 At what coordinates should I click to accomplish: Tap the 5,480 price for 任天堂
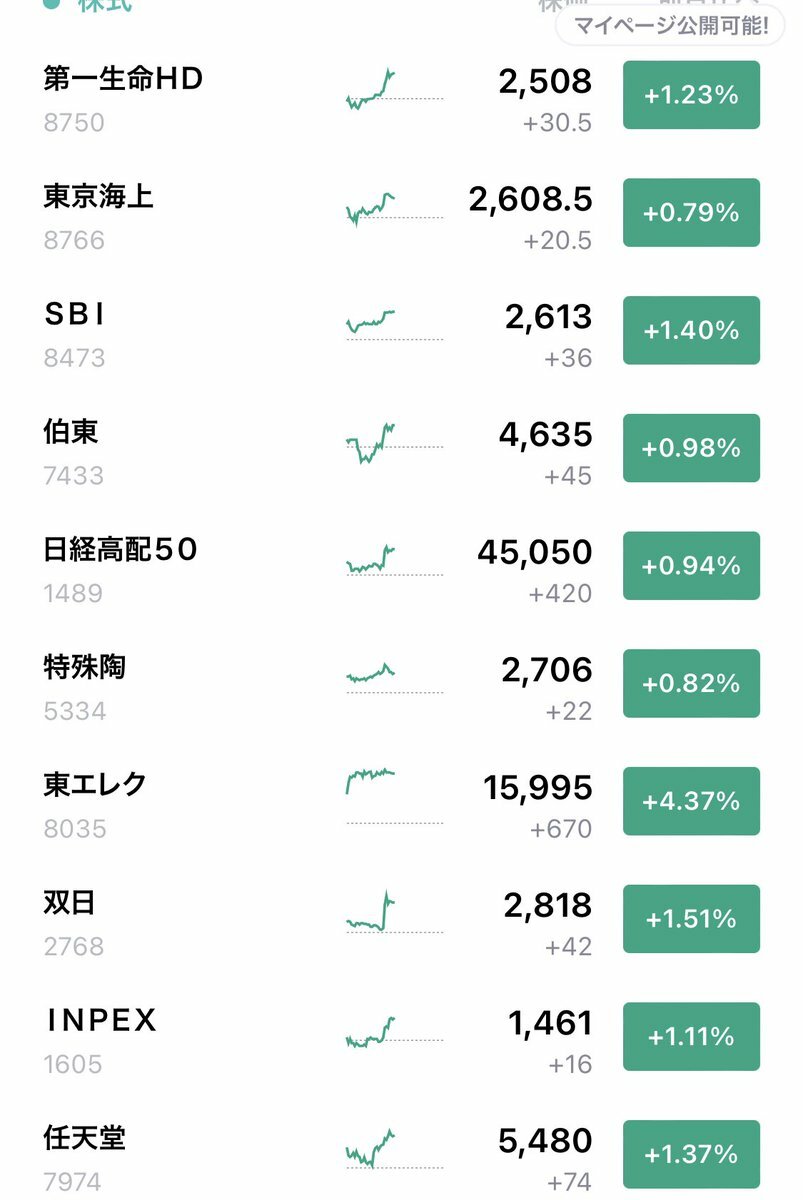click(547, 1140)
